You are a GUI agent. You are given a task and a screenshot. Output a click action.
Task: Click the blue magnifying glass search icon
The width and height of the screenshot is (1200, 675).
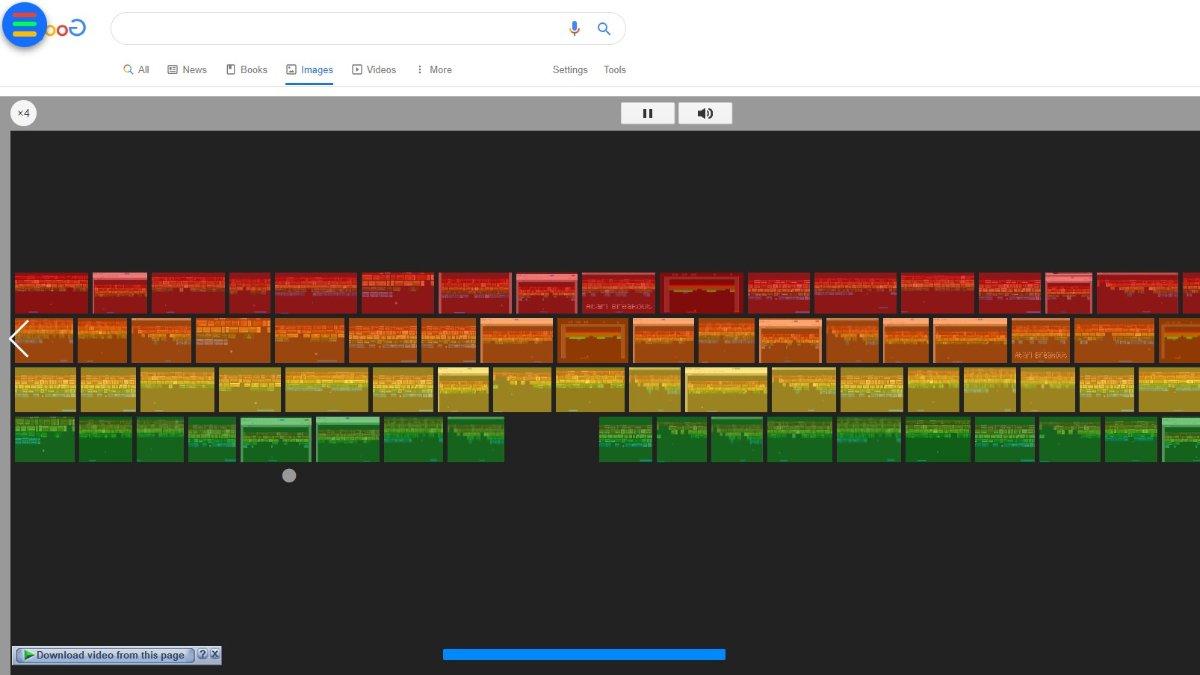click(x=604, y=29)
